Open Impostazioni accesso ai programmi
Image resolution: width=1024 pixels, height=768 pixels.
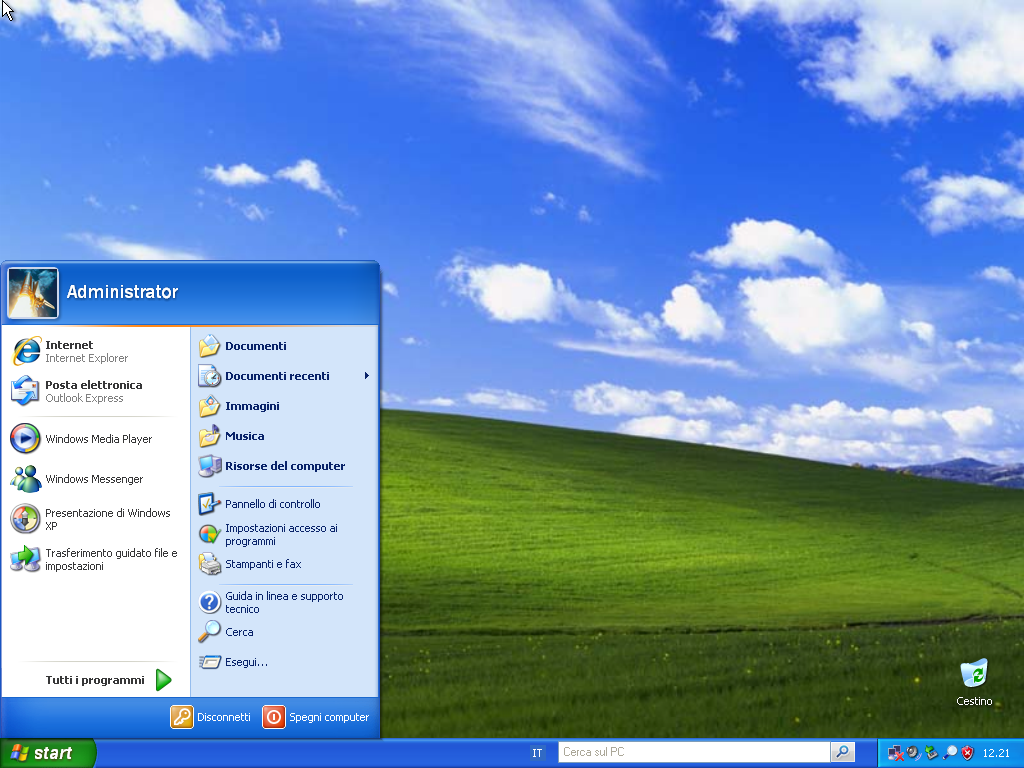tap(285, 534)
